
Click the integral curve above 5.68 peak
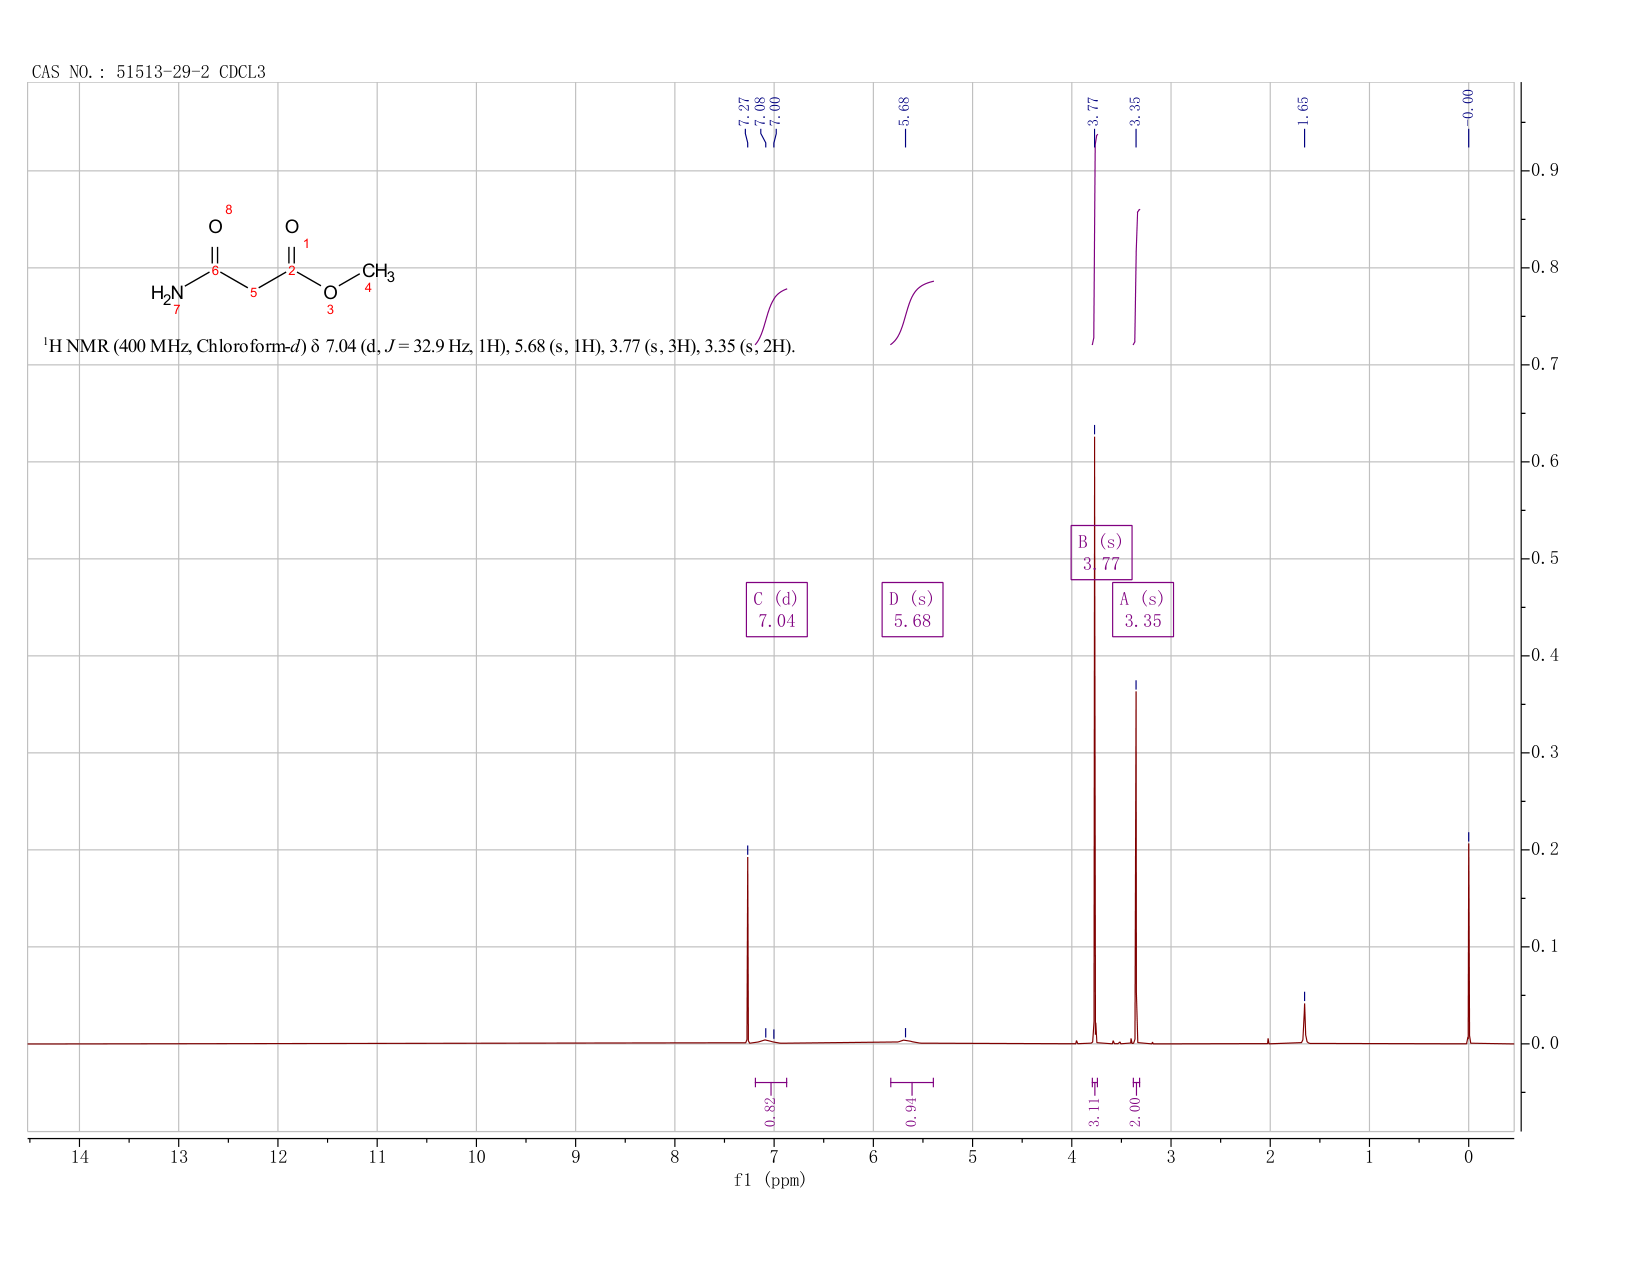pyautogui.click(x=912, y=313)
